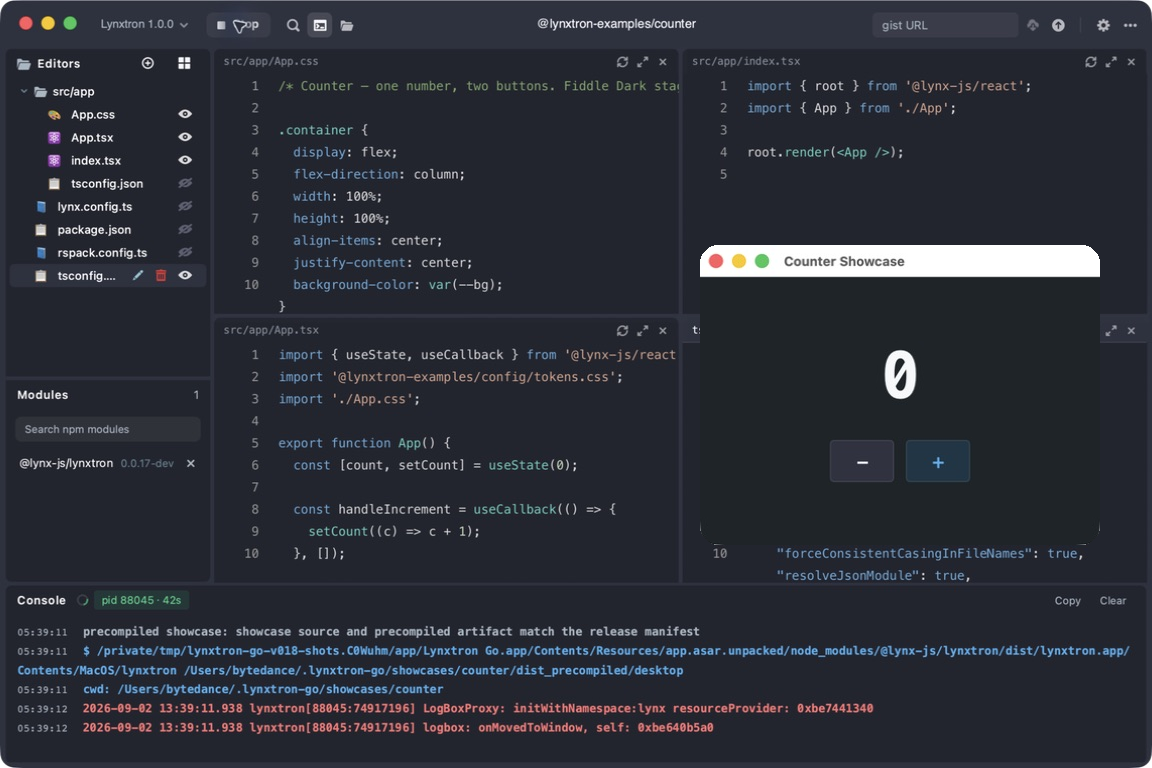Click the 'cwd:' line in the console log
This screenshot has width=1152, height=768.
263,689
